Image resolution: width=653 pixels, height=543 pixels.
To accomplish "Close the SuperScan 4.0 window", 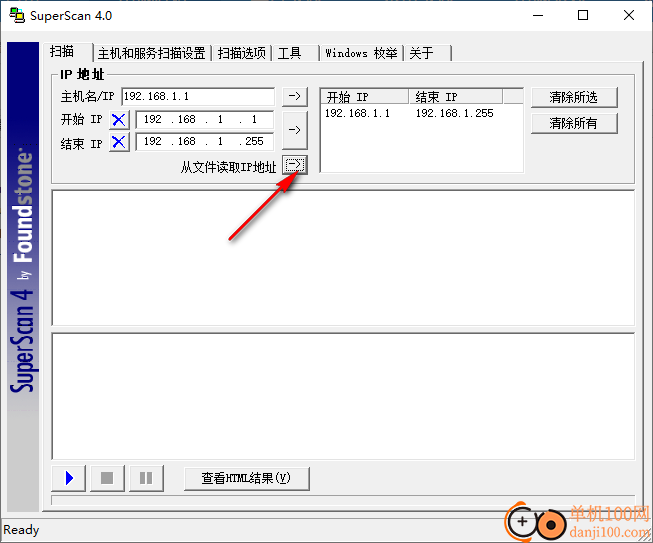I will (x=628, y=15).
